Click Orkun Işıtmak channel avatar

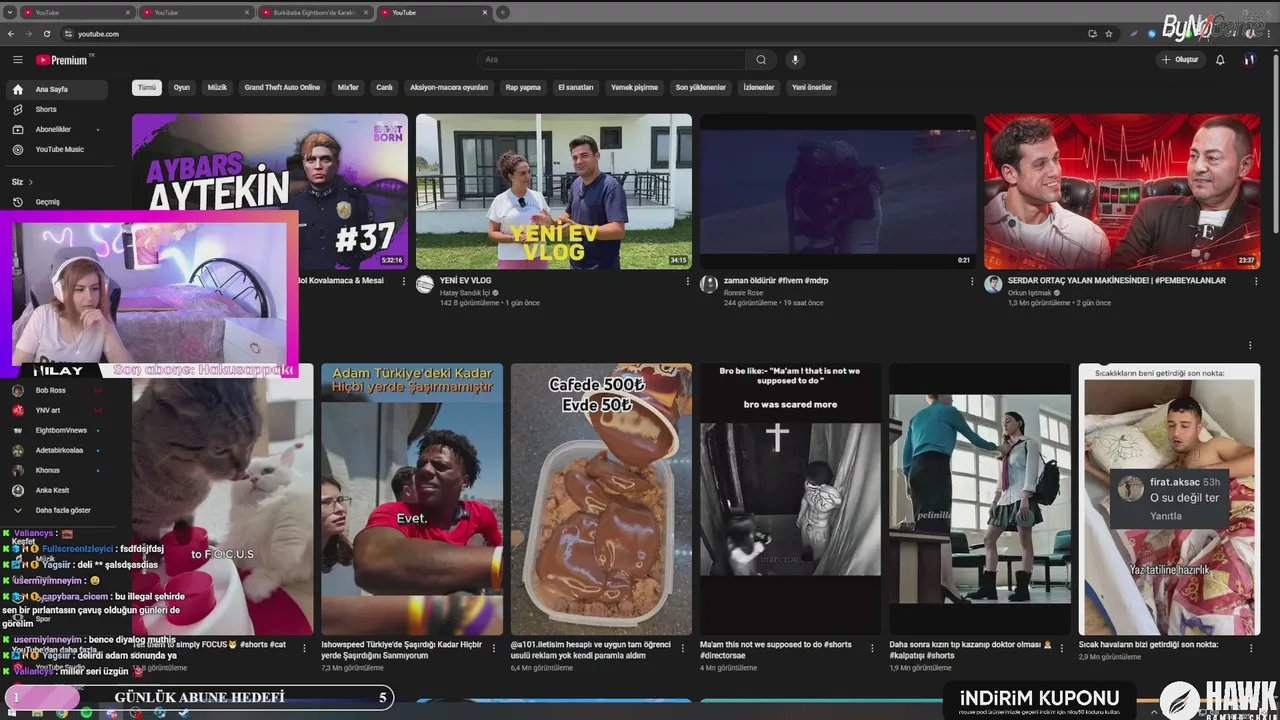993,284
